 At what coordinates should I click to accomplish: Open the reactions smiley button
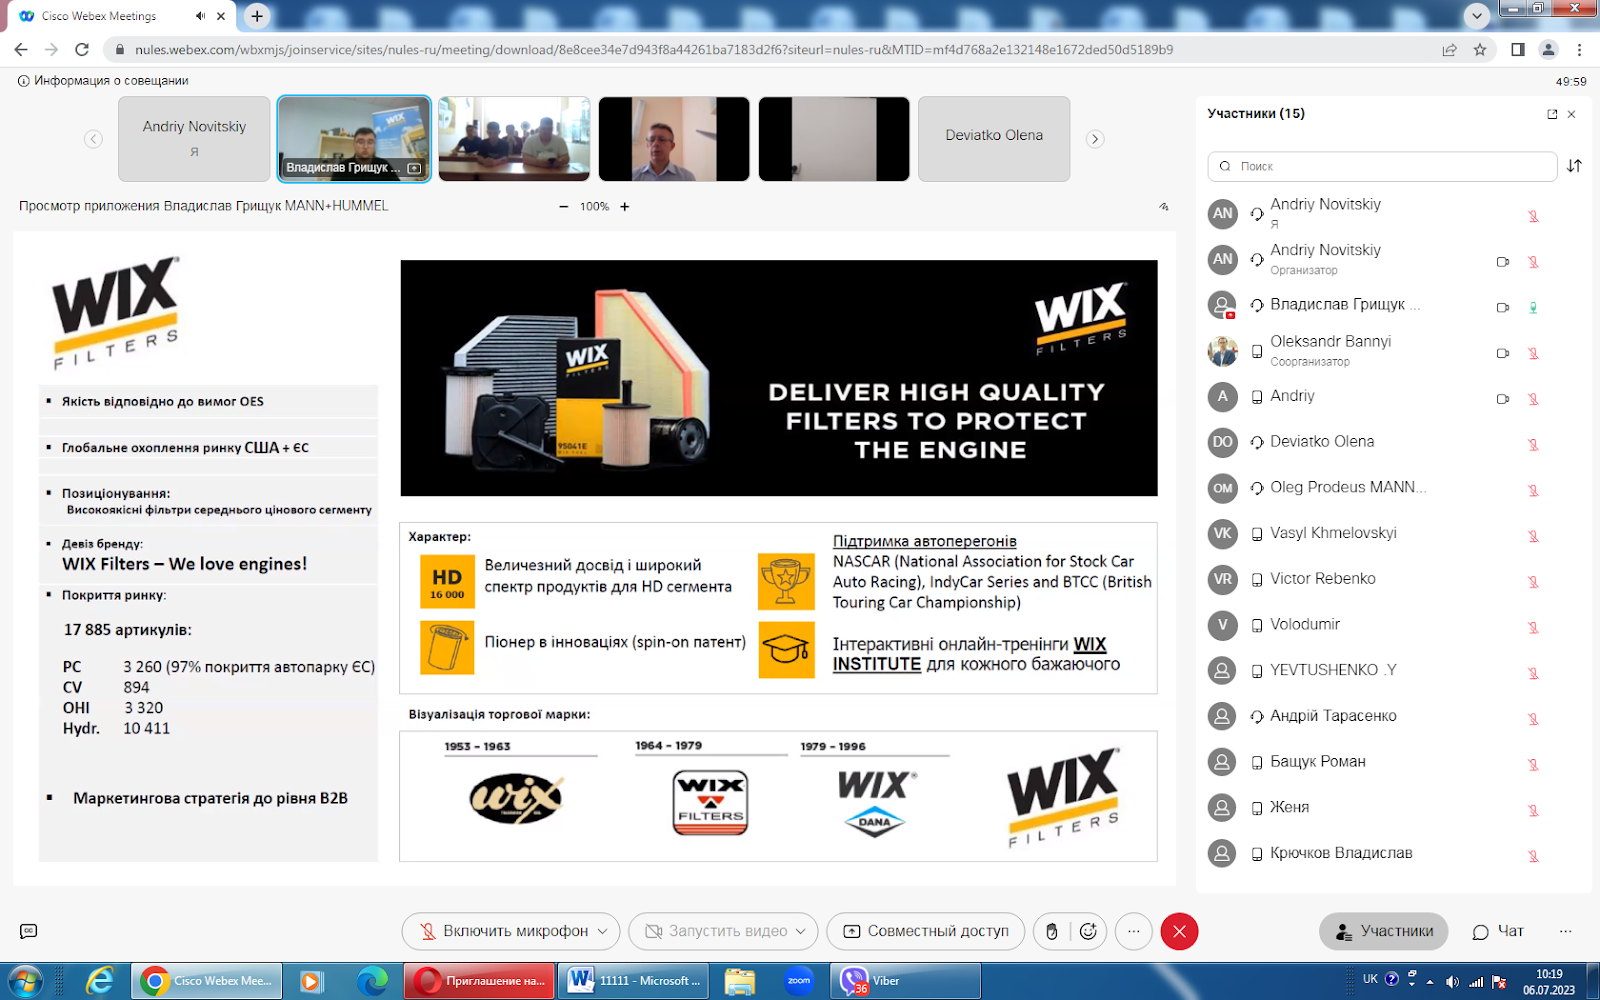tap(1089, 931)
